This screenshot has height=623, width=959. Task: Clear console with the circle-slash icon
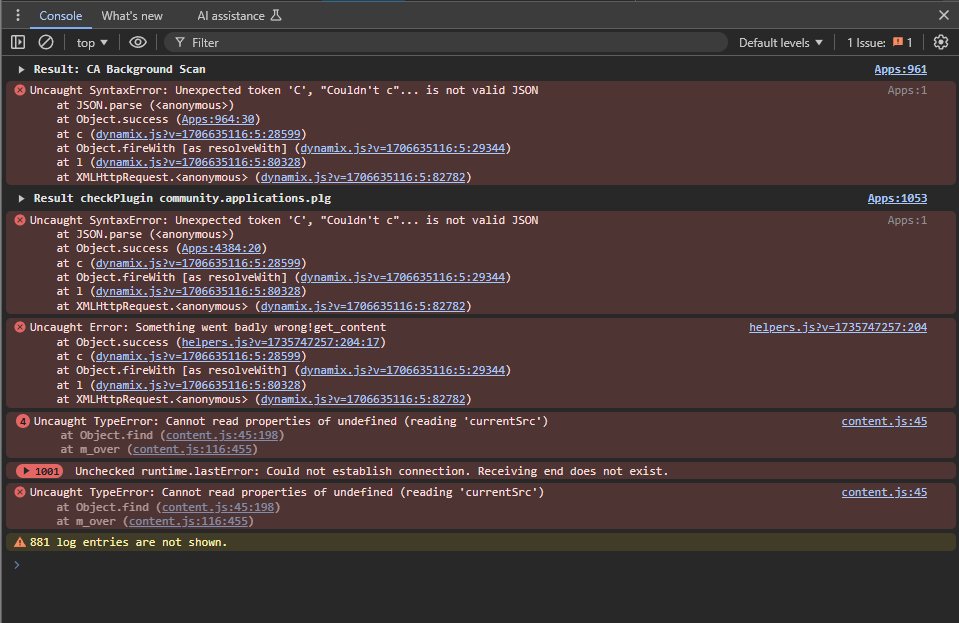tap(46, 42)
